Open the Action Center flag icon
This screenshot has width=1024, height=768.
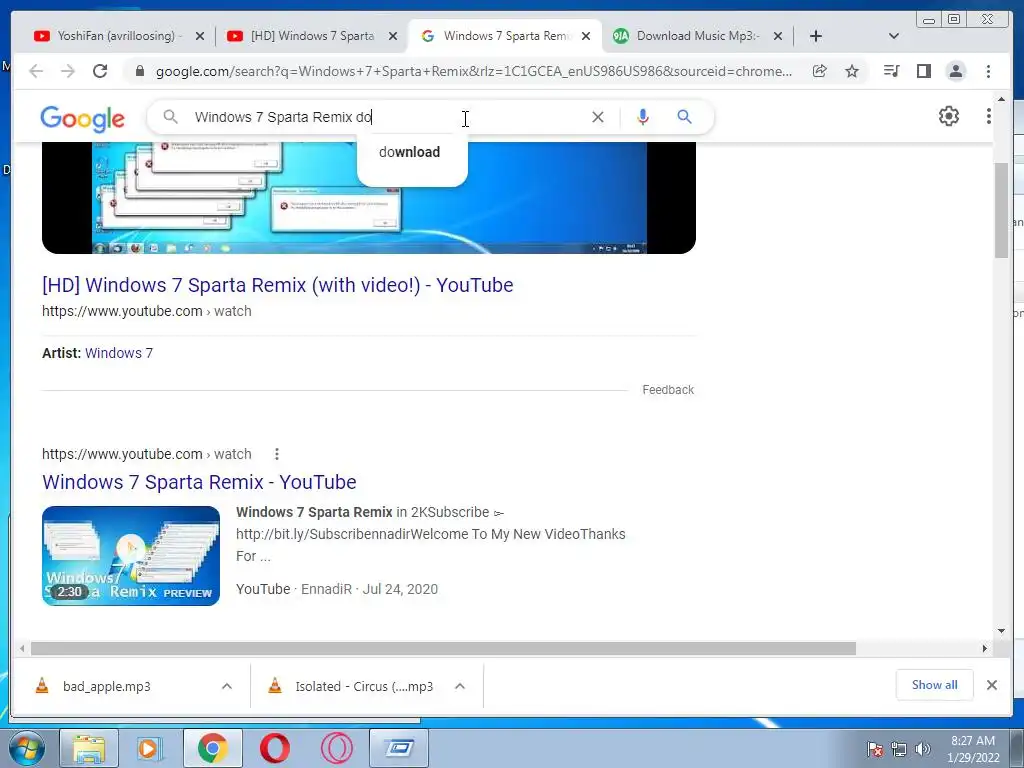coord(875,749)
